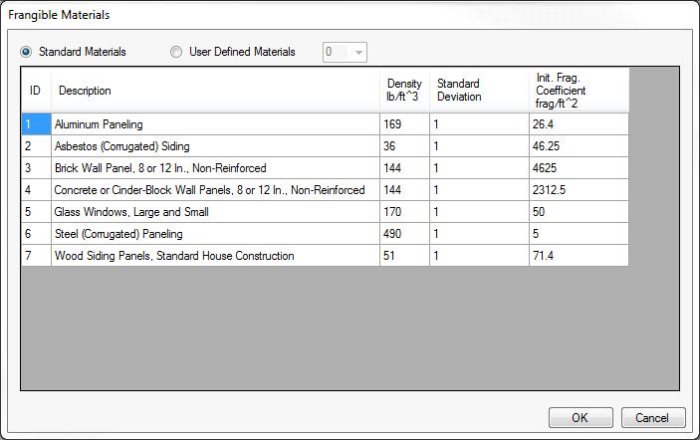Image resolution: width=700 pixels, height=440 pixels.
Task: Select the Aluminum Paneling row
Action: tap(214, 124)
